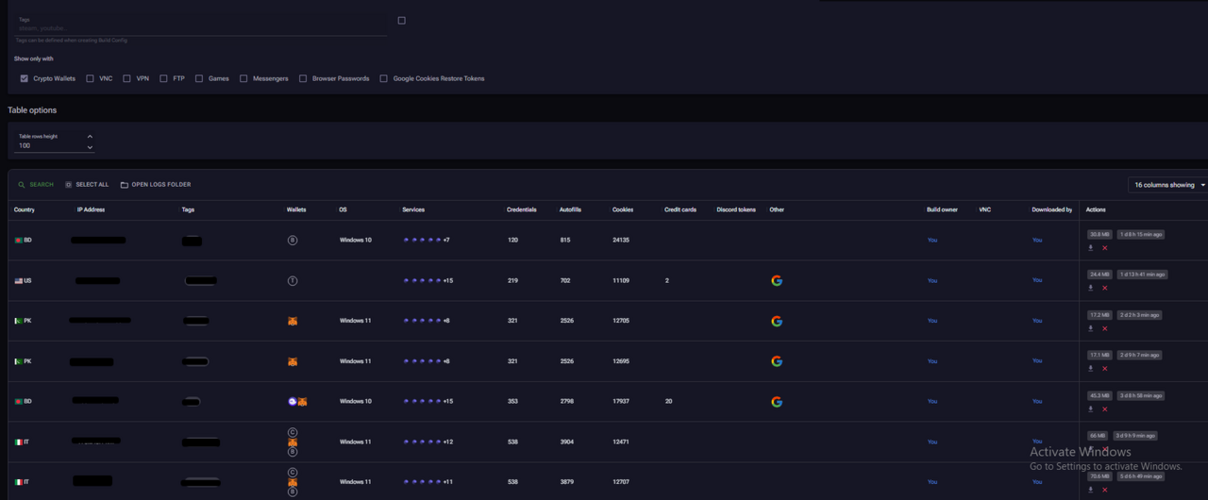
Task: Increase table rows height with the up arrow
Action: [x=90, y=137]
